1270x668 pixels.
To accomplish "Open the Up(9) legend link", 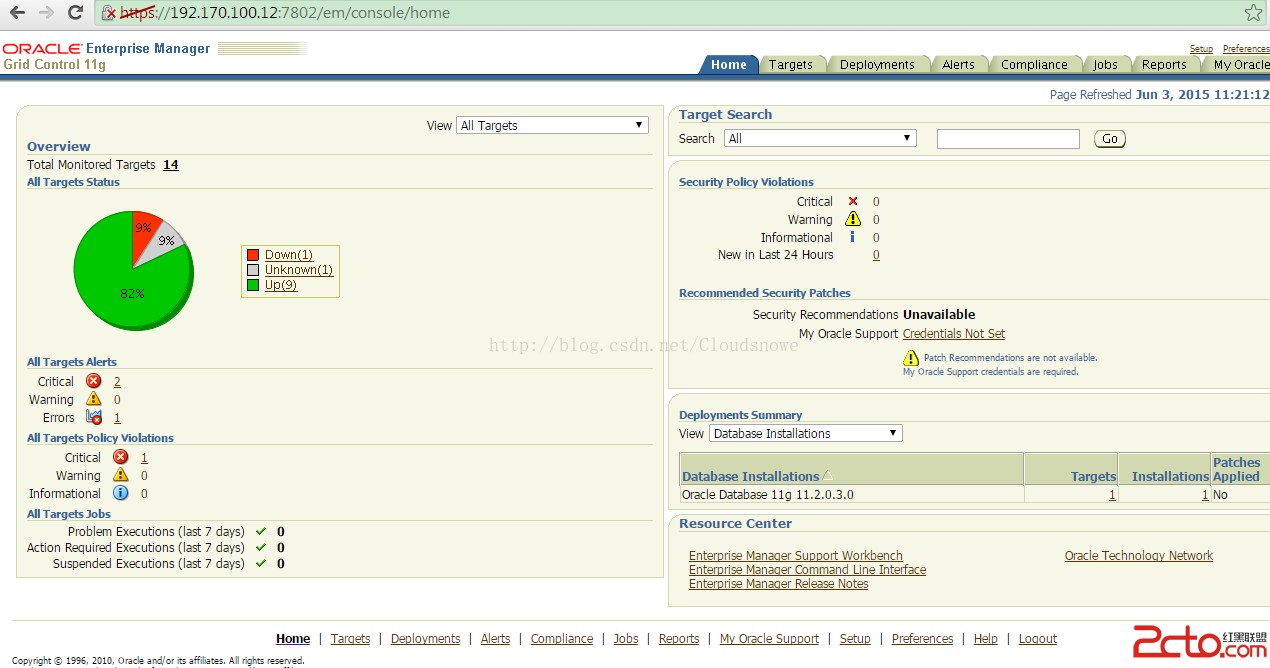I will (x=281, y=285).
